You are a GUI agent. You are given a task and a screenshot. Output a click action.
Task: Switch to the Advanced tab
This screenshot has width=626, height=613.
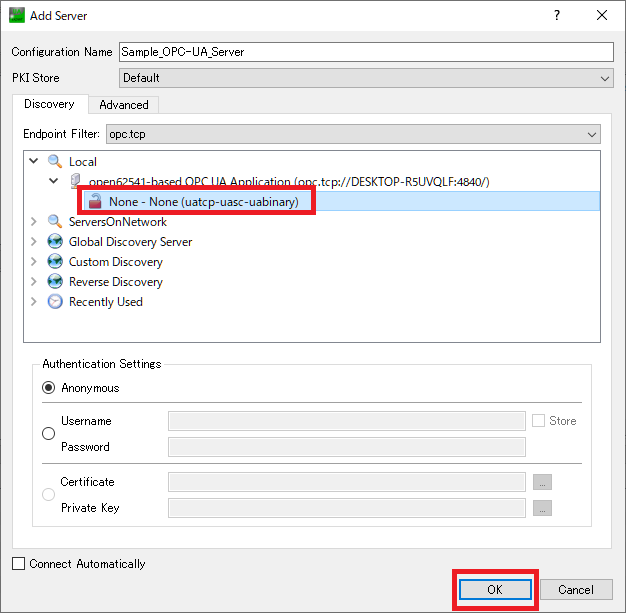tap(124, 105)
